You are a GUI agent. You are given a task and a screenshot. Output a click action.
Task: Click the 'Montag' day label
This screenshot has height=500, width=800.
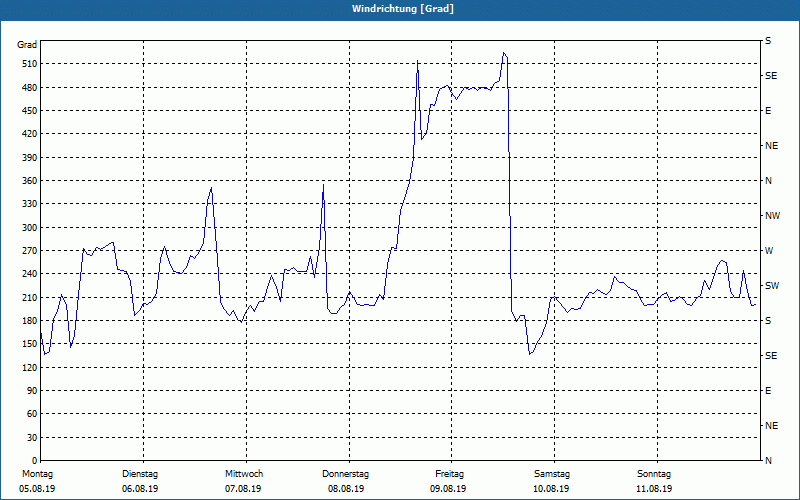pos(37,474)
